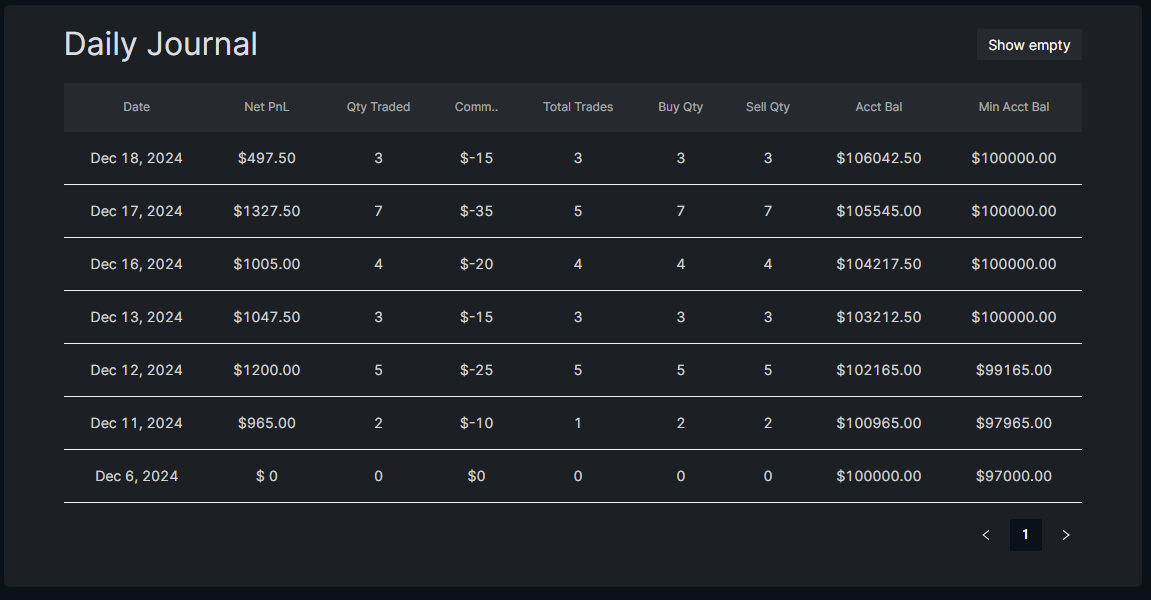Viewport: 1151px width, 600px height.
Task: Open the Dec 17, 2024 journal row
Action: 137,211
